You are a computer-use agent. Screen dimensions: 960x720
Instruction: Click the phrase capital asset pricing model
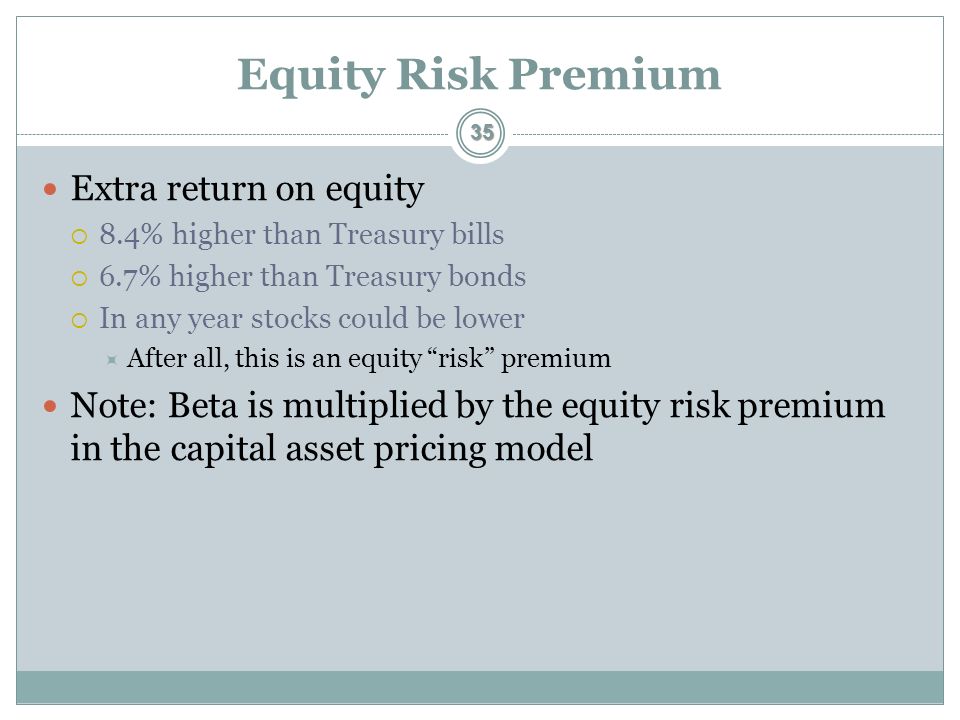(x=381, y=449)
